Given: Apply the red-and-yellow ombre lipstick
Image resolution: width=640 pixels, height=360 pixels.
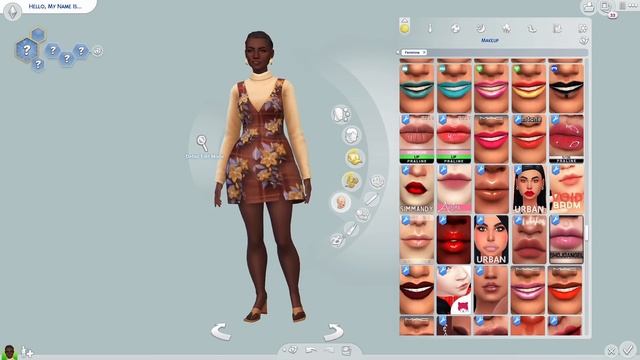Looking at the screenshot, I should [529, 88].
